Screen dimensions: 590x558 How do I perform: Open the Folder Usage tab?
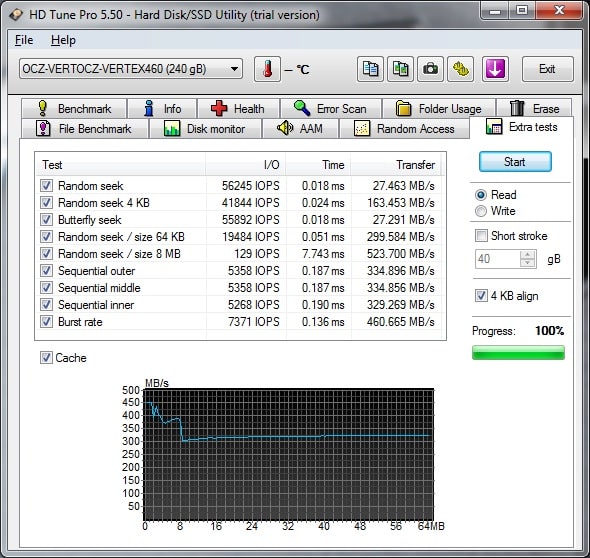439,109
